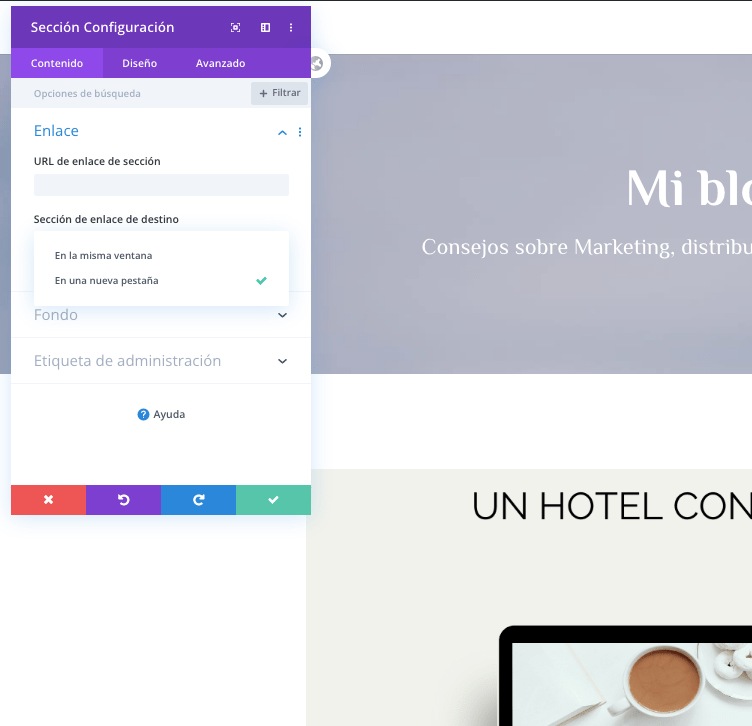The width and height of the screenshot is (752, 726).
Task: Open the Avanzado tab
Action: [x=221, y=63]
